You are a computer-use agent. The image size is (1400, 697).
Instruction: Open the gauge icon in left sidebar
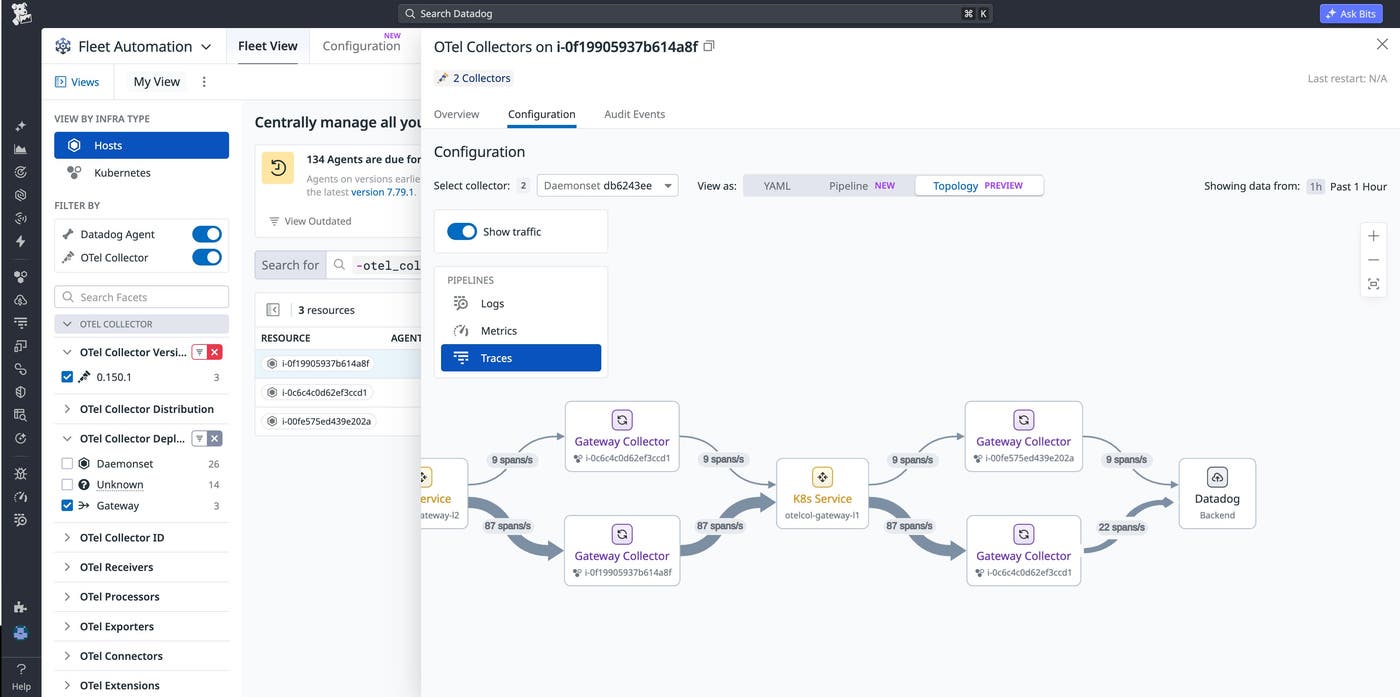tap(20, 497)
